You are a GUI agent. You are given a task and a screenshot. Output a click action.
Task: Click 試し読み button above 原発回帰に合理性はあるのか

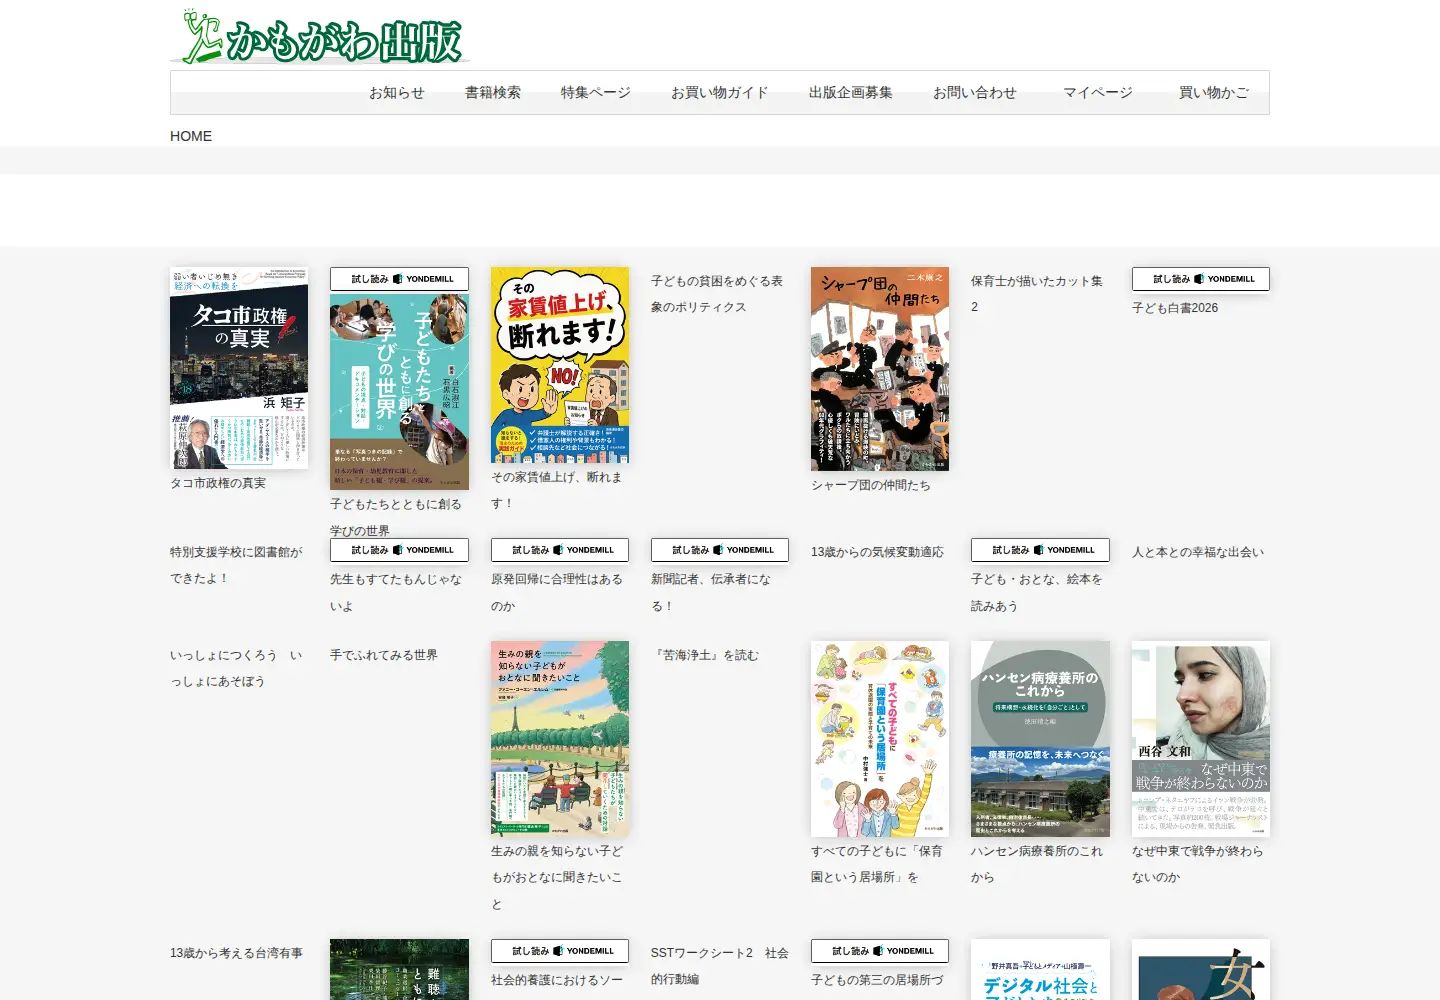[x=560, y=550]
